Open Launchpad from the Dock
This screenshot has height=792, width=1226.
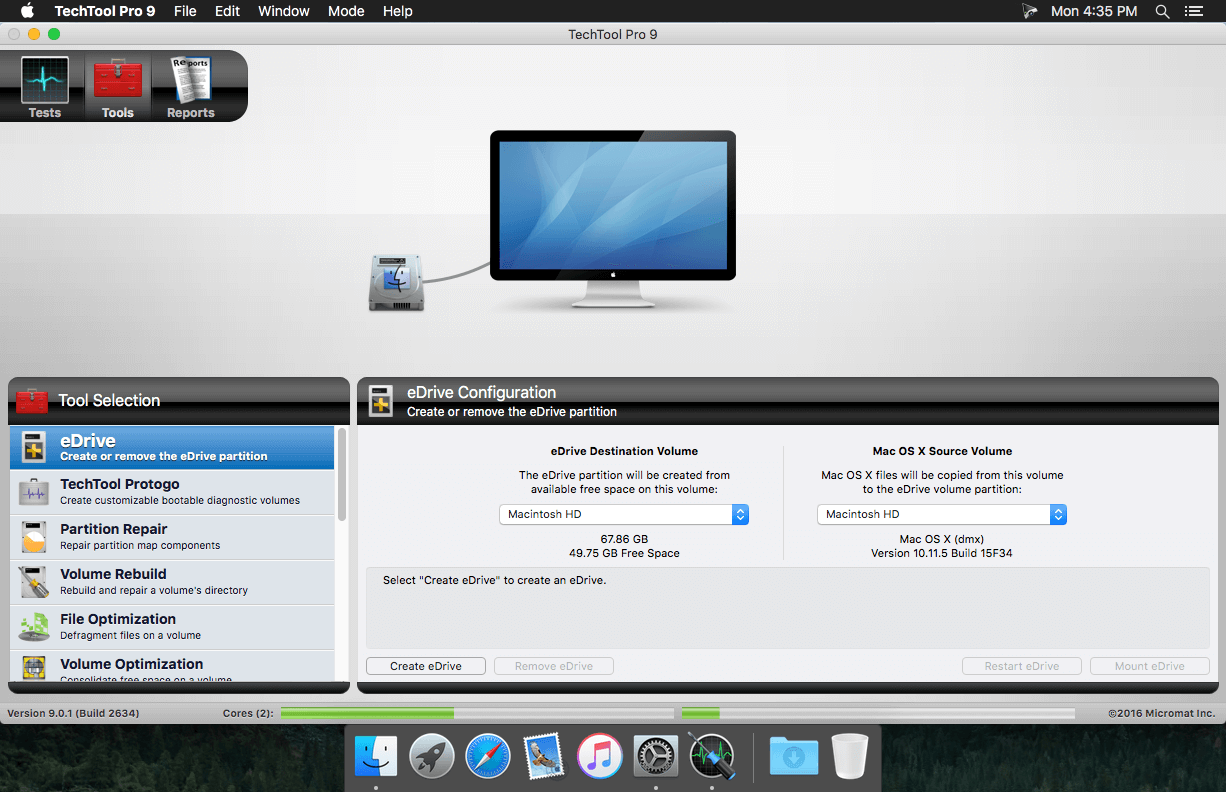[x=432, y=757]
